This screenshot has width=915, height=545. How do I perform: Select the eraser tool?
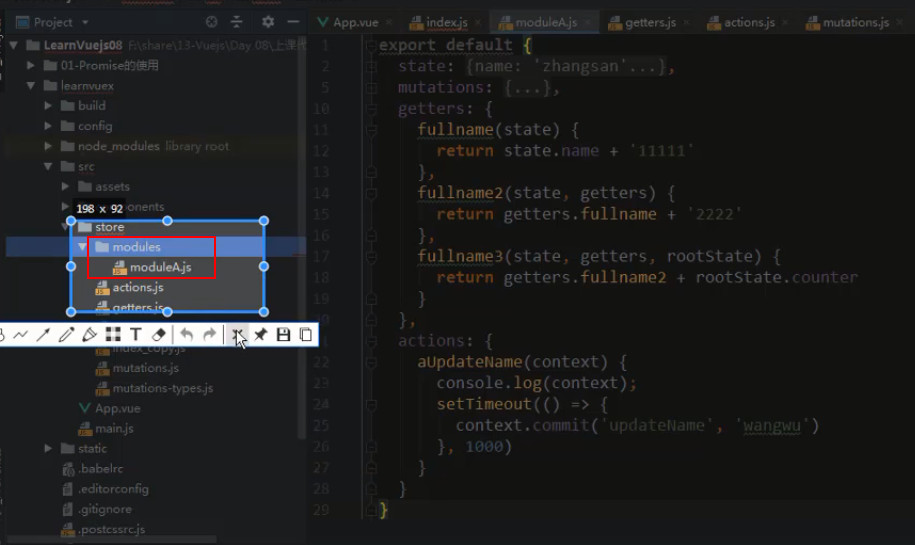point(159,334)
